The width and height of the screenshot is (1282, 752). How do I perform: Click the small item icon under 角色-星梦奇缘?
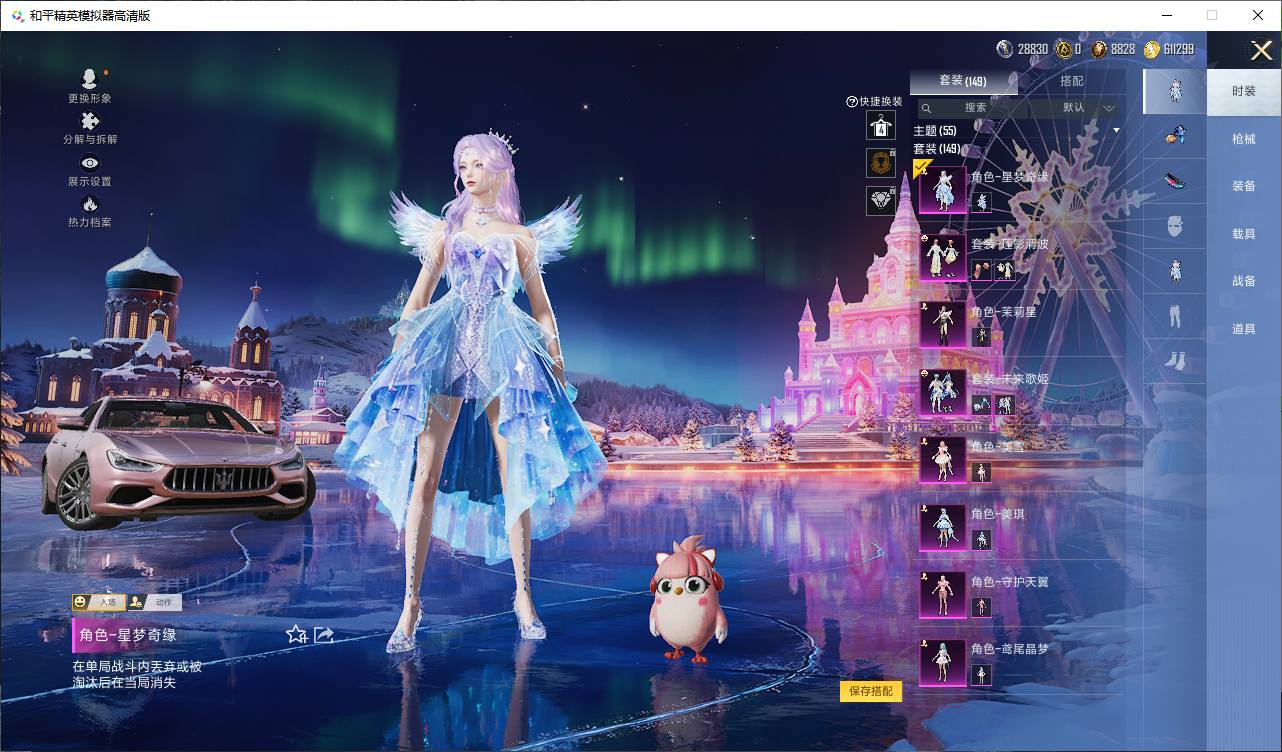tap(982, 202)
